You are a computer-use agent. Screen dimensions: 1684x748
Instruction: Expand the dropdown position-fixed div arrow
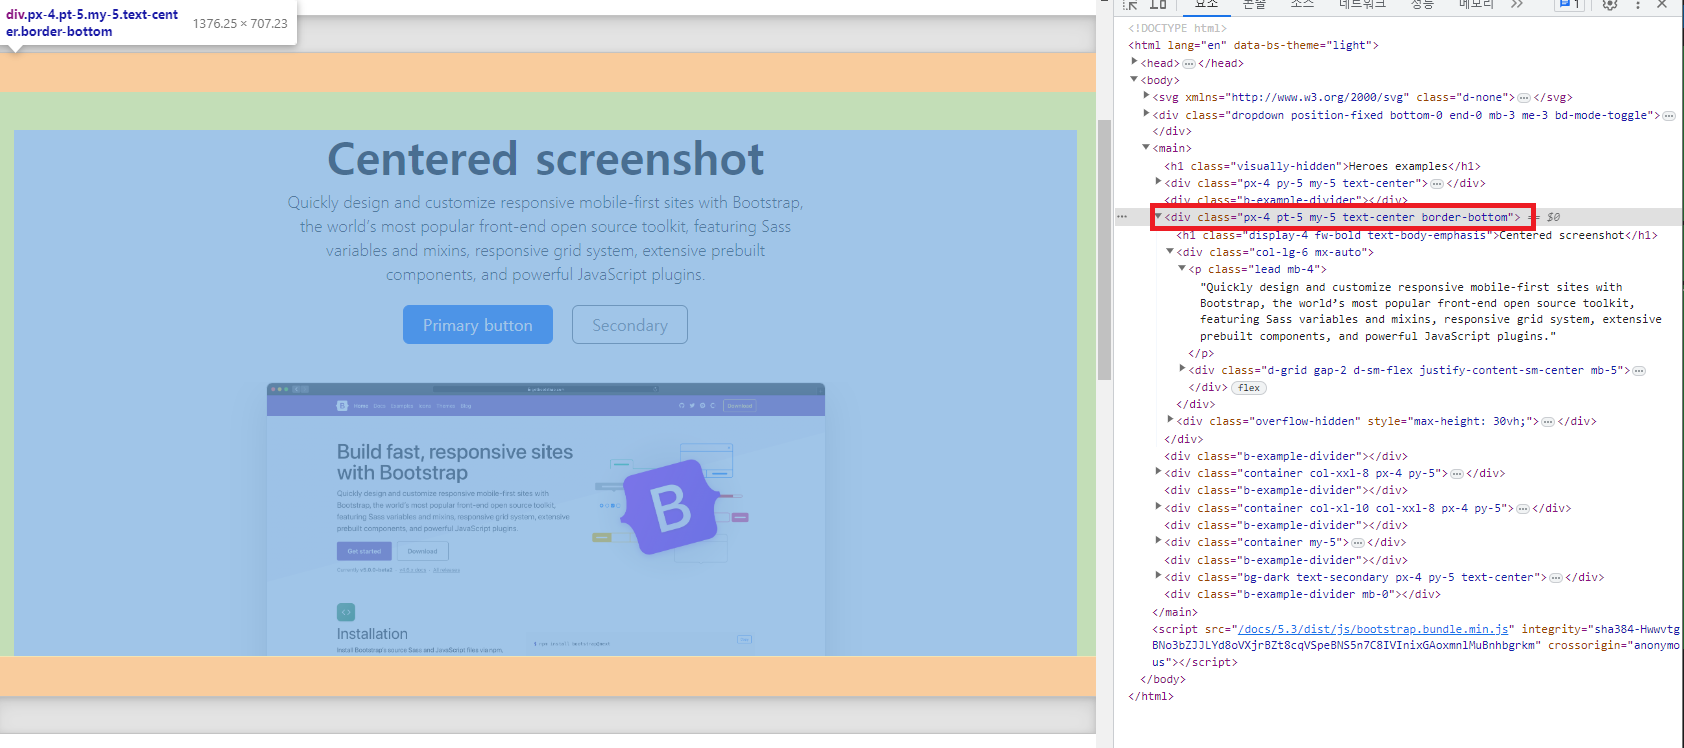click(x=1147, y=114)
